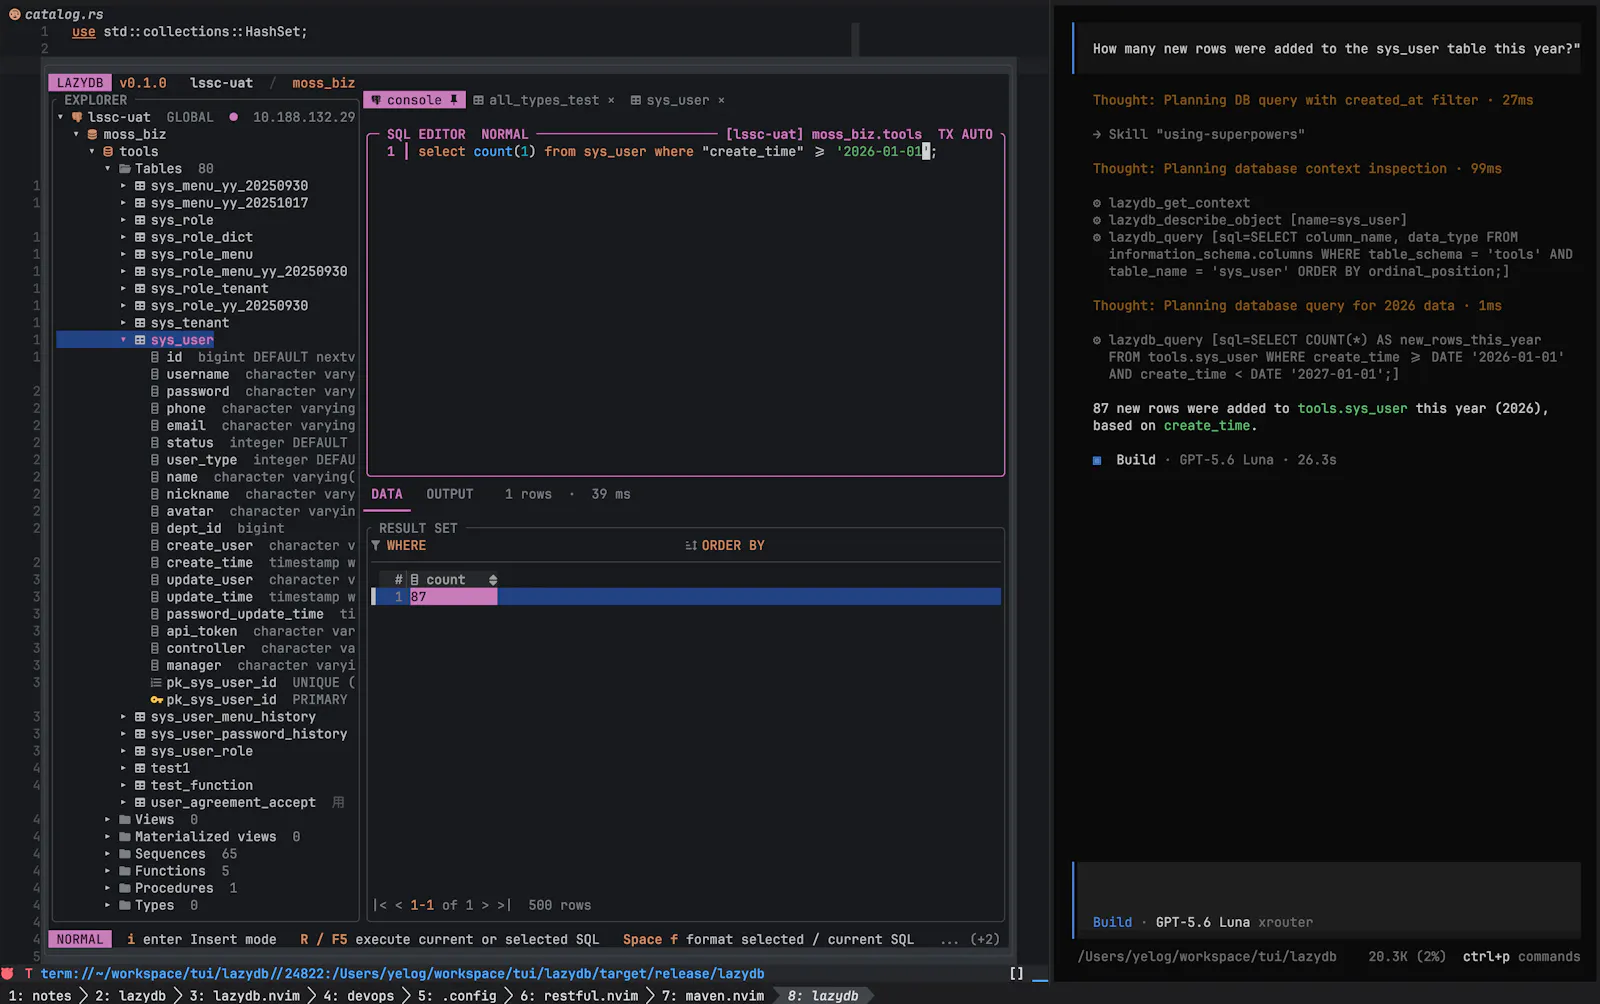Click the Sequences folder icon
This screenshot has width=1600, height=1004.
tap(124, 854)
